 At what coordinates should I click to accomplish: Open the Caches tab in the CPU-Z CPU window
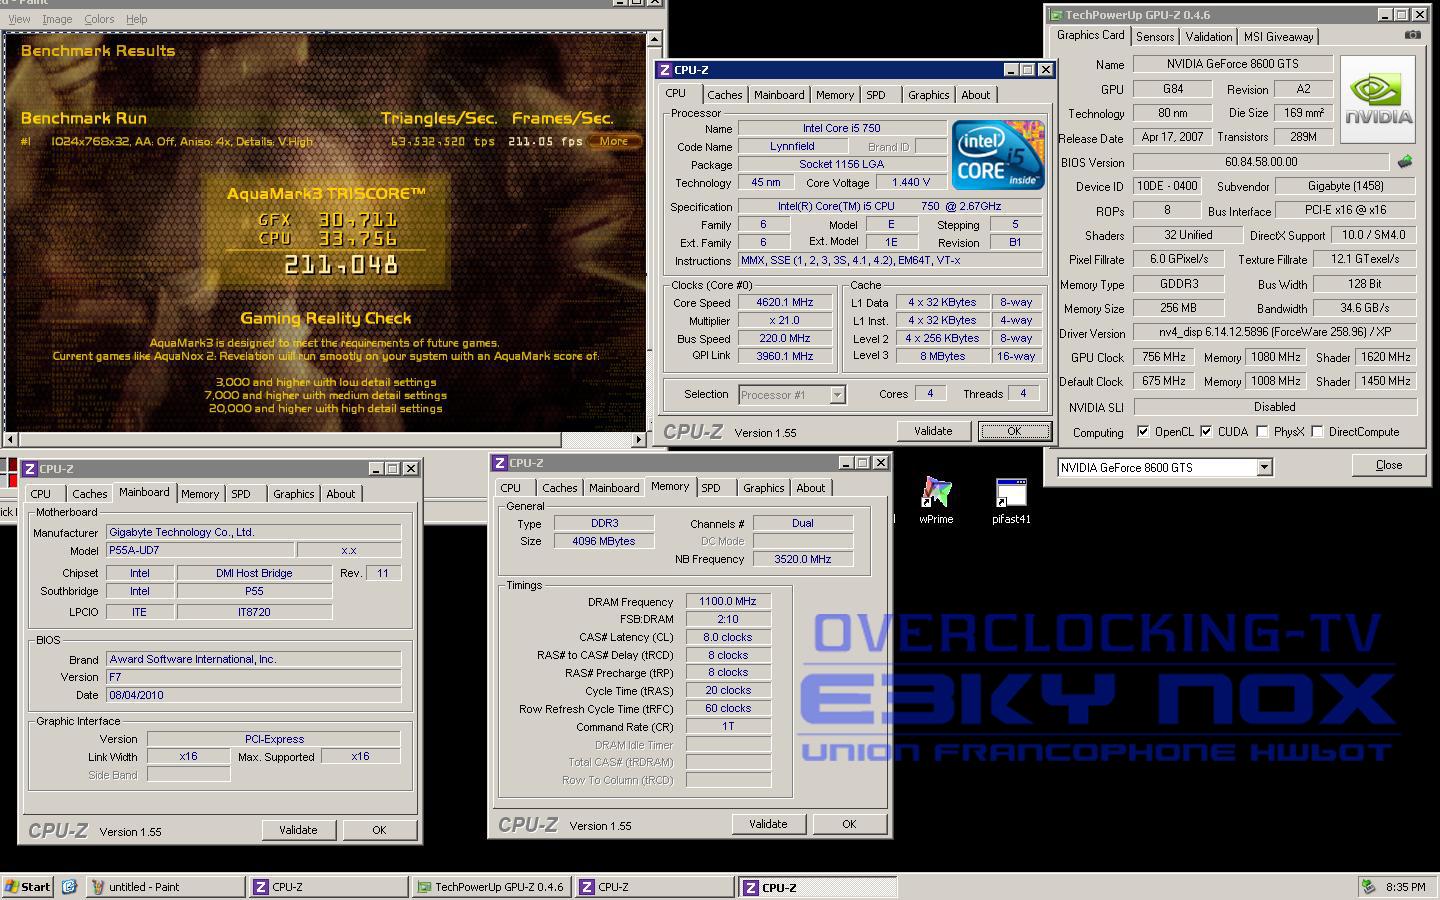725,95
